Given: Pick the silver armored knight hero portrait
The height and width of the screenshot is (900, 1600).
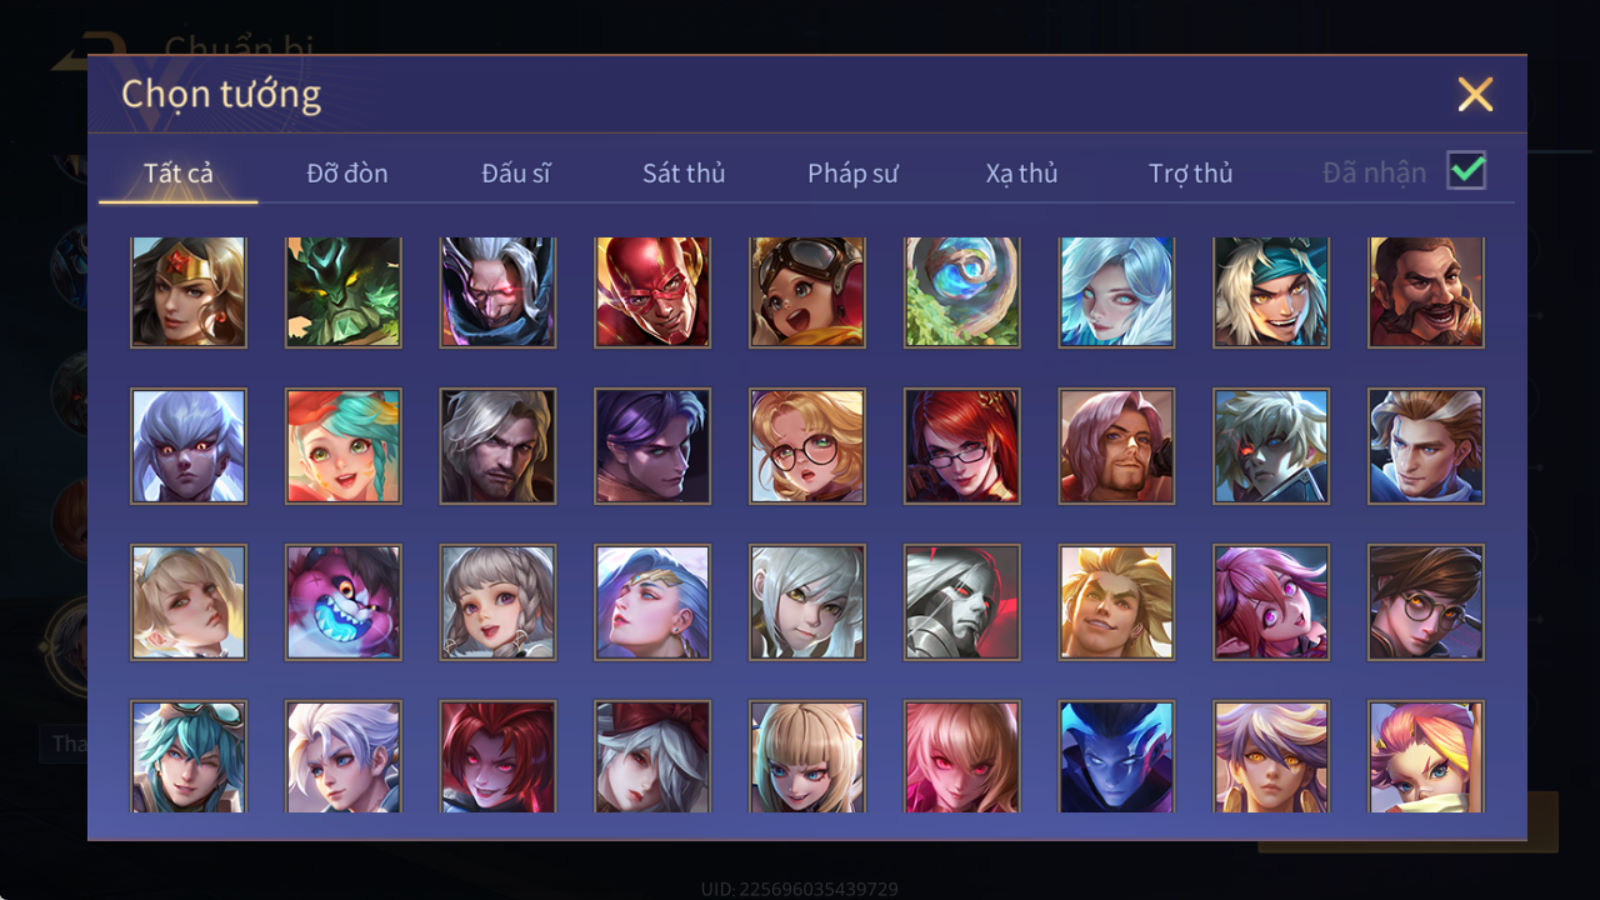Looking at the screenshot, I should [x=962, y=602].
